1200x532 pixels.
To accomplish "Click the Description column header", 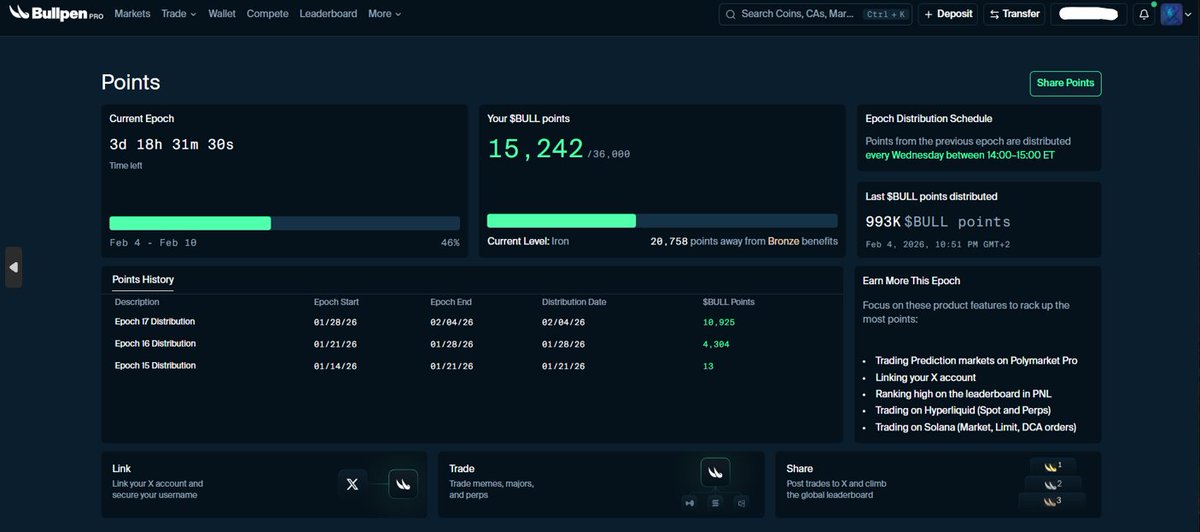I will 137,302.
